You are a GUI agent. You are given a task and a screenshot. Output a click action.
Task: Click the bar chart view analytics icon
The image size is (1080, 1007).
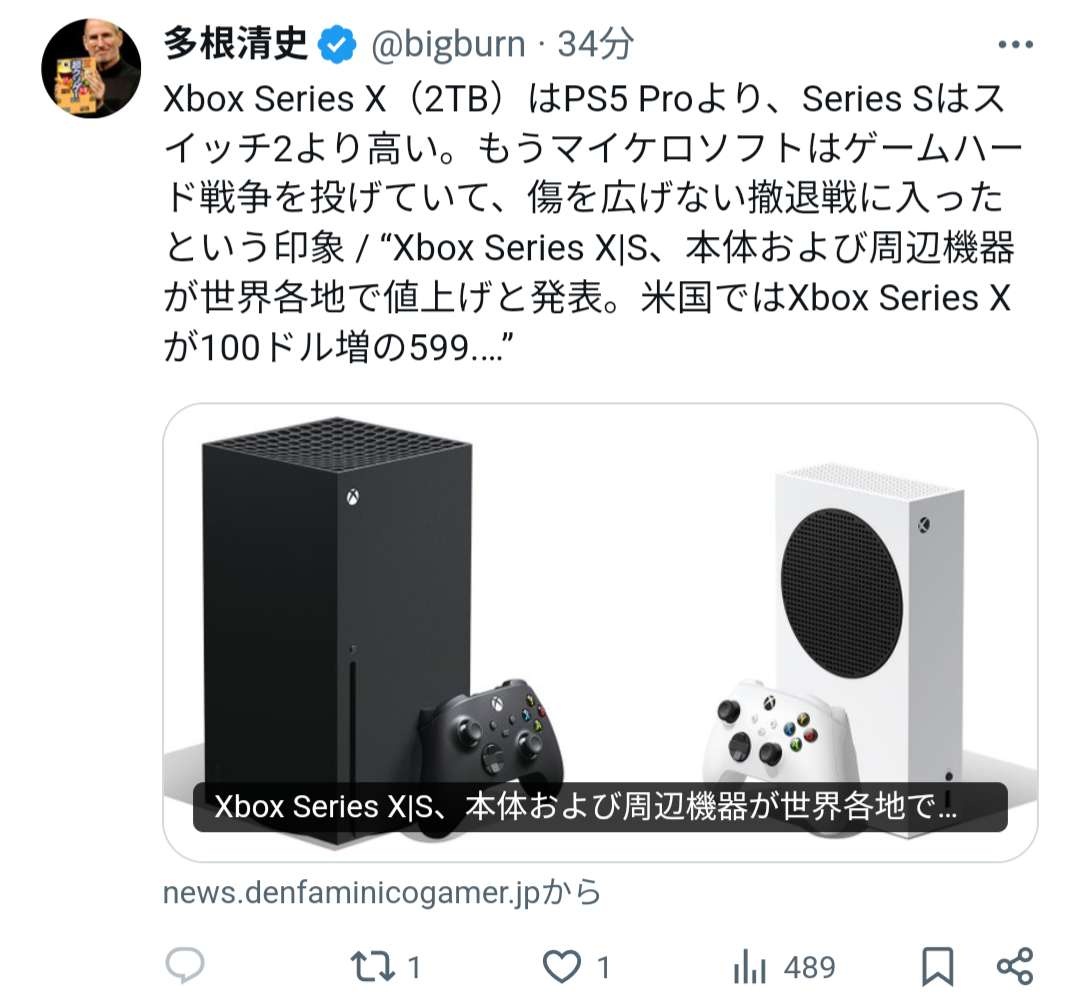click(x=750, y=966)
